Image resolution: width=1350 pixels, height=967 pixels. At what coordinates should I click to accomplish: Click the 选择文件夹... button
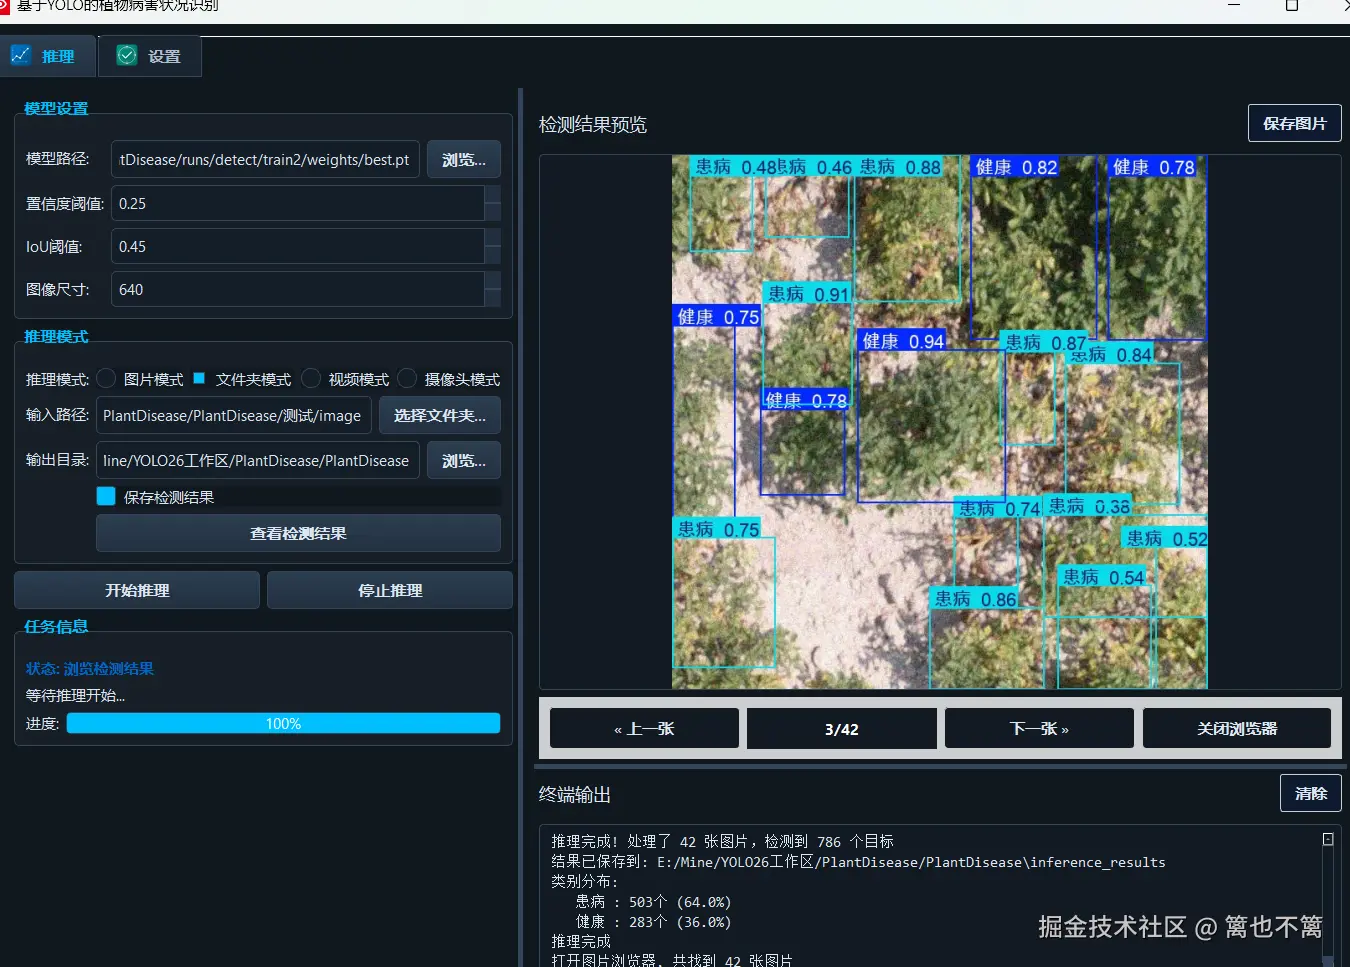pos(439,415)
